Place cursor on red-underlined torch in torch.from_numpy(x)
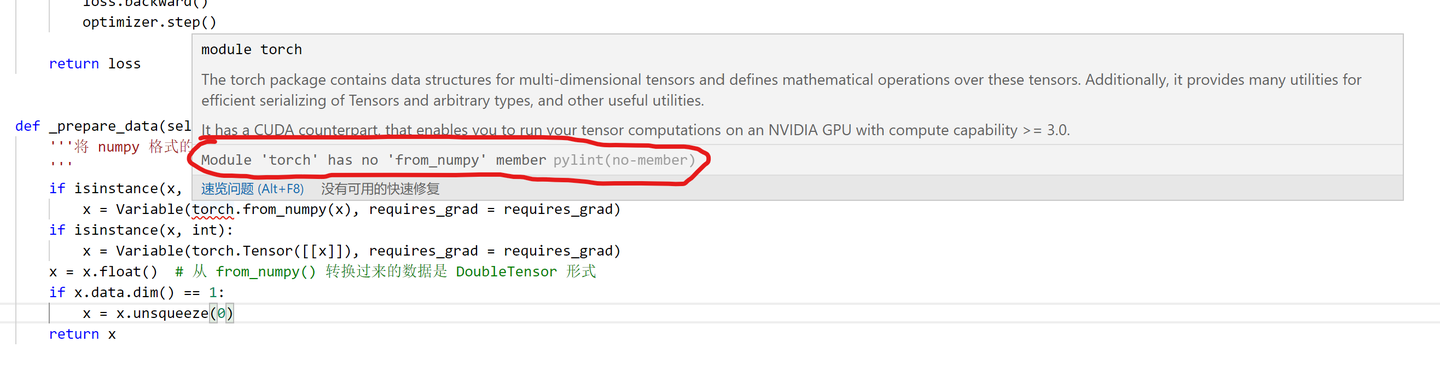This screenshot has height=382, width=1440. click(x=213, y=209)
